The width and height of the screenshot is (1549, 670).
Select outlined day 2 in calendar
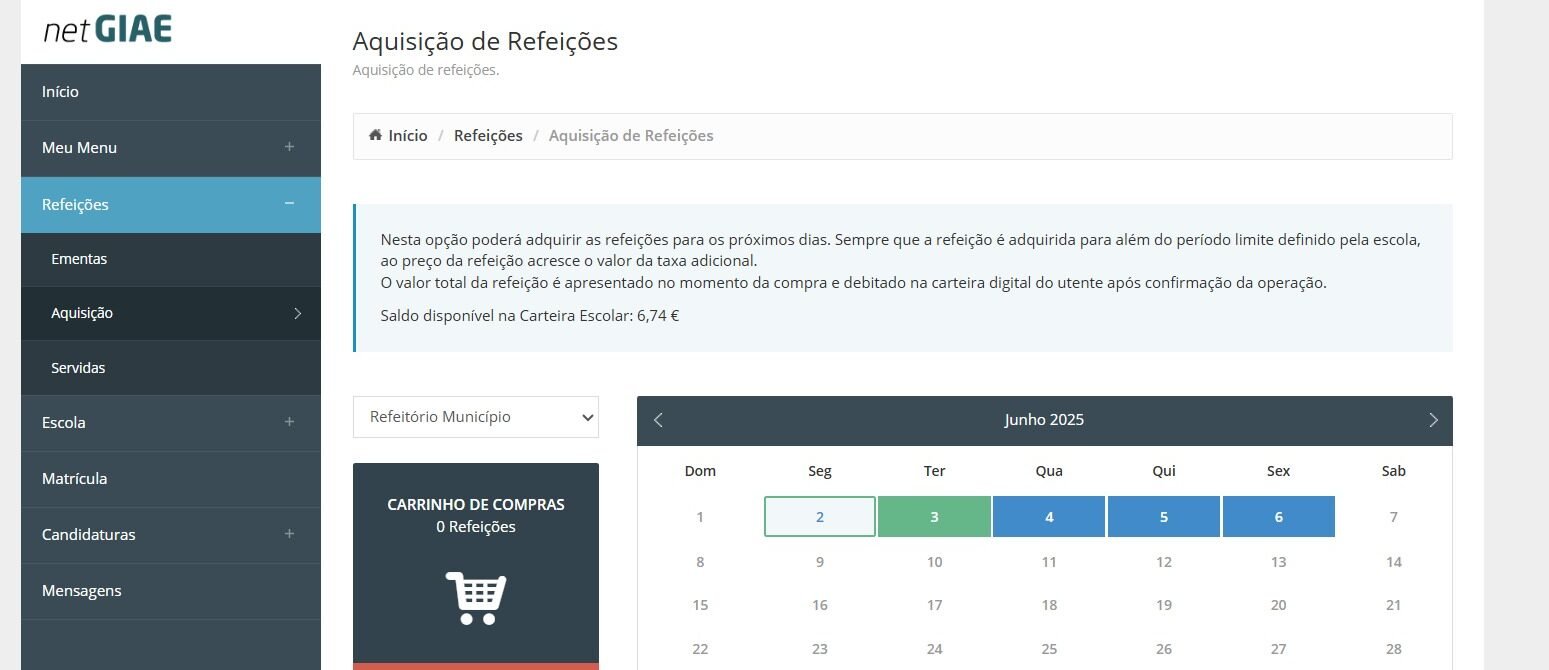[820, 517]
